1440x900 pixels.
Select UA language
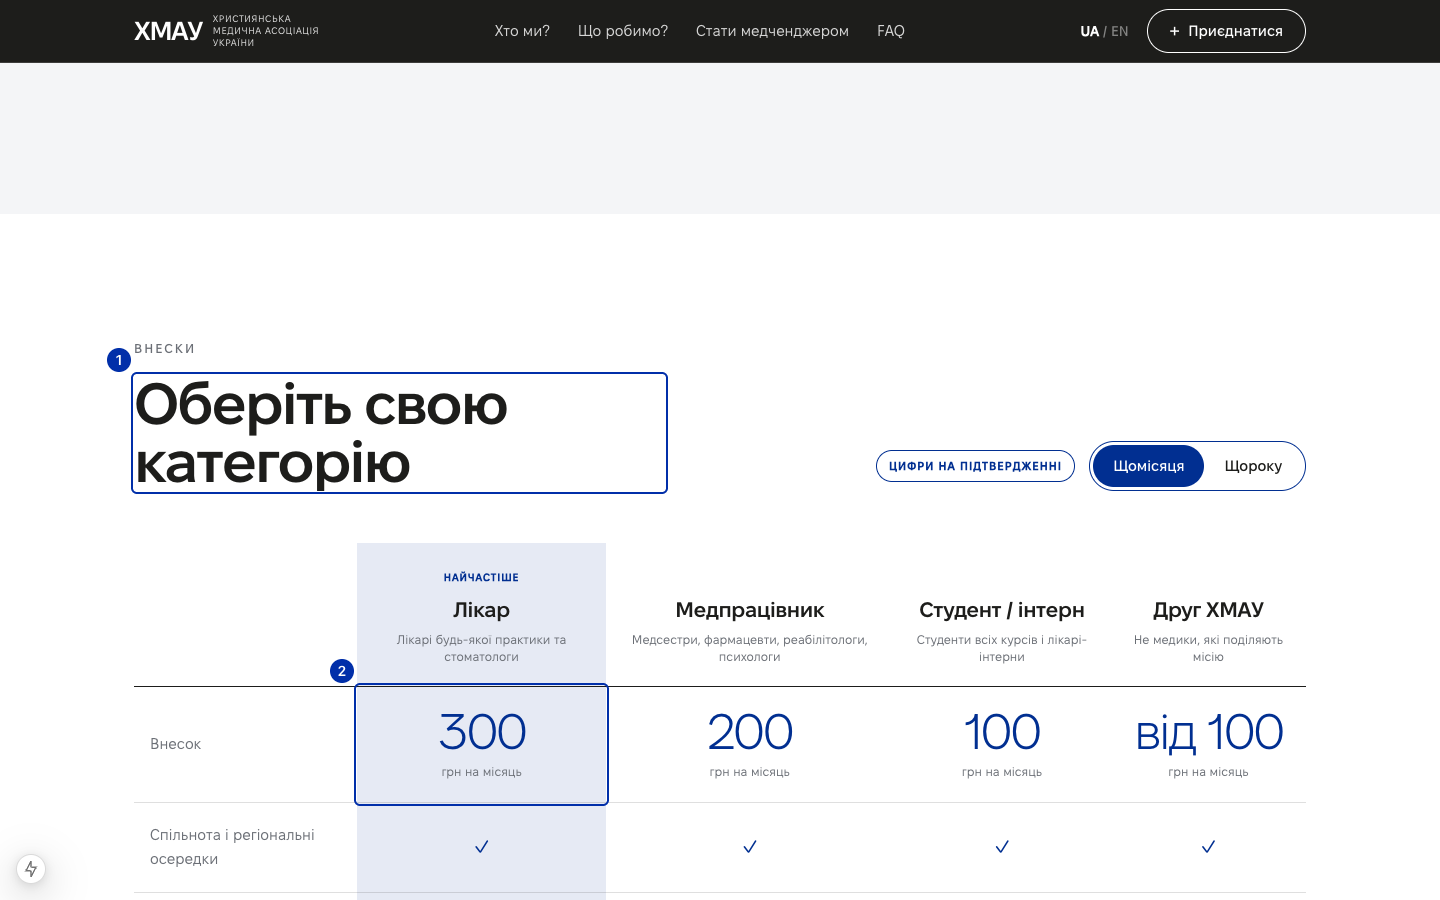pyautogui.click(x=1089, y=31)
